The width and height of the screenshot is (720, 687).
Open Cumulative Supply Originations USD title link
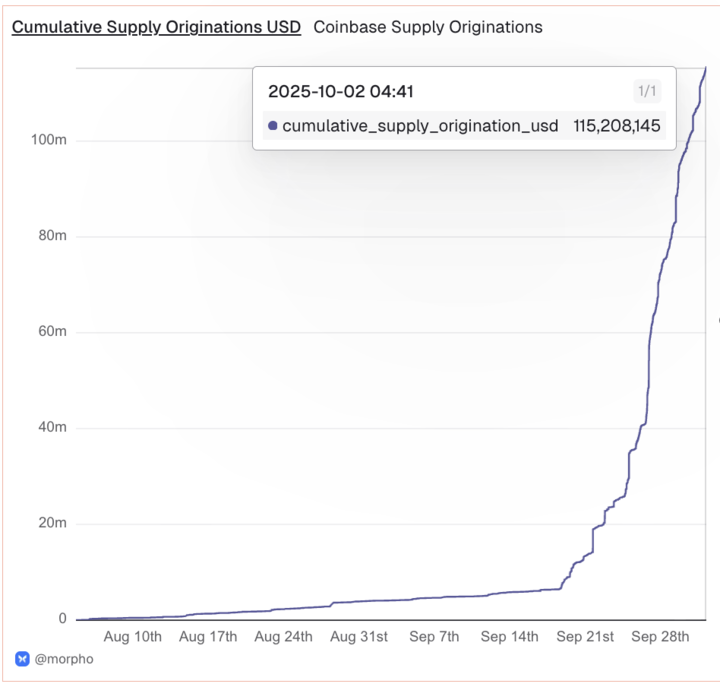(x=156, y=27)
